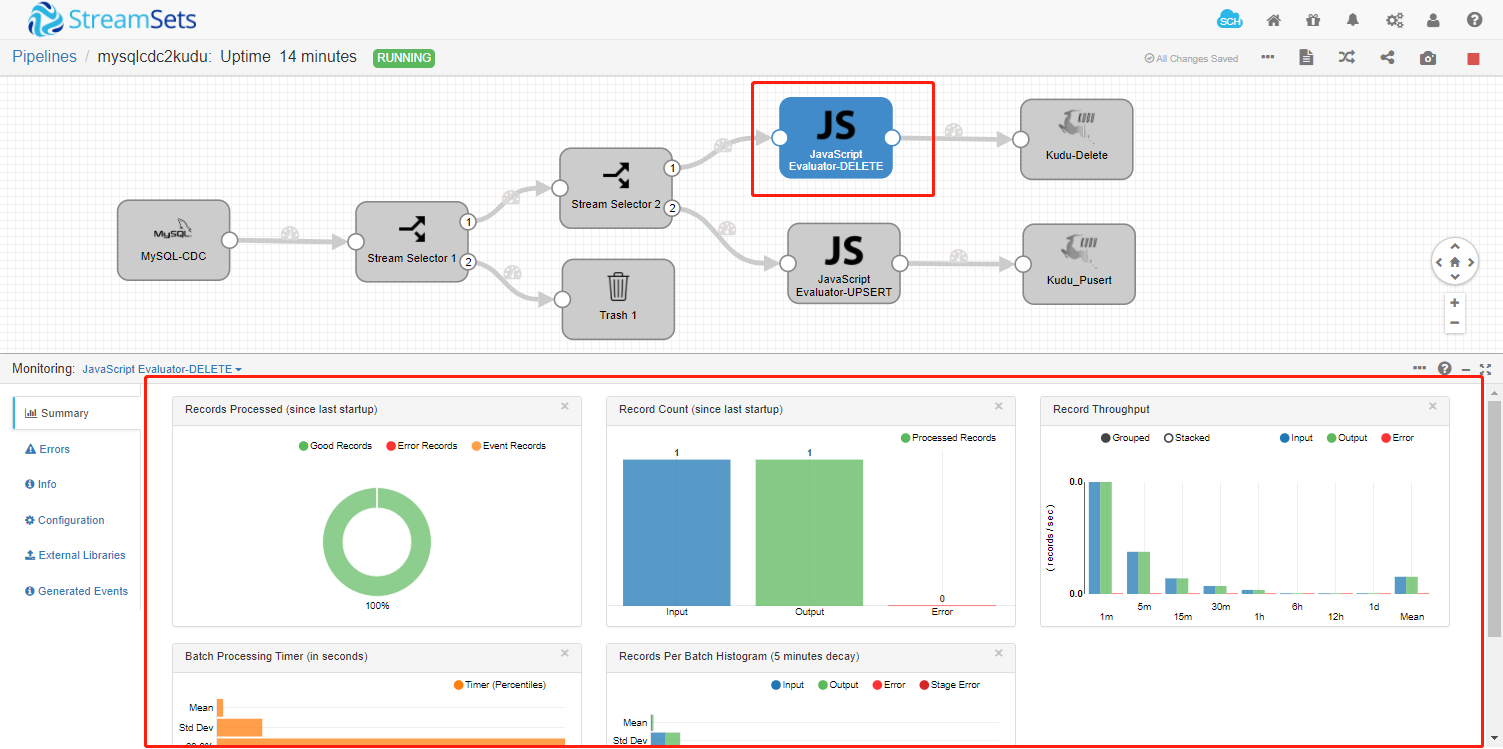Select the Stream Selector 1 stage
This screenshot has height=749, width=1503.
coord(412,241)
